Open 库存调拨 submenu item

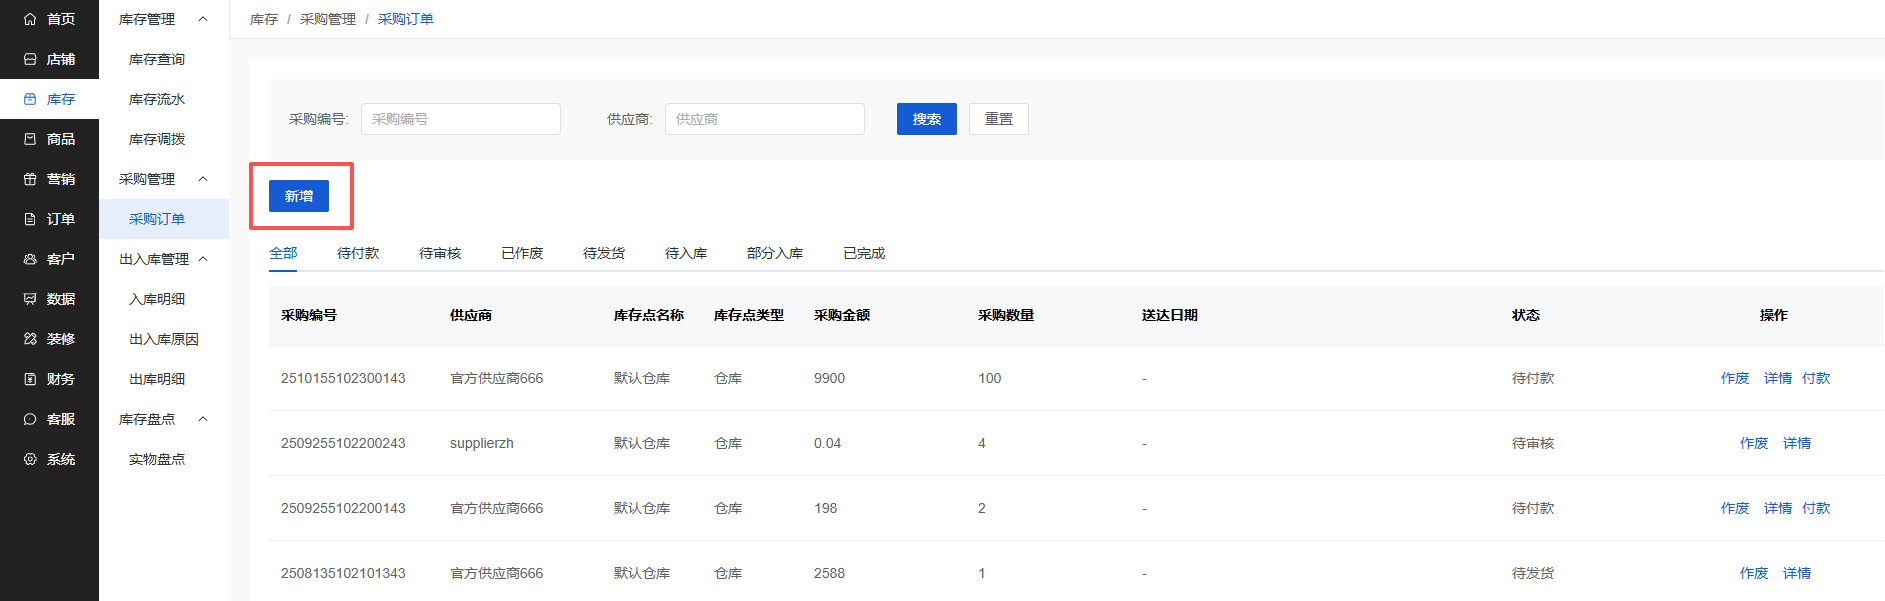pos(157,139)
